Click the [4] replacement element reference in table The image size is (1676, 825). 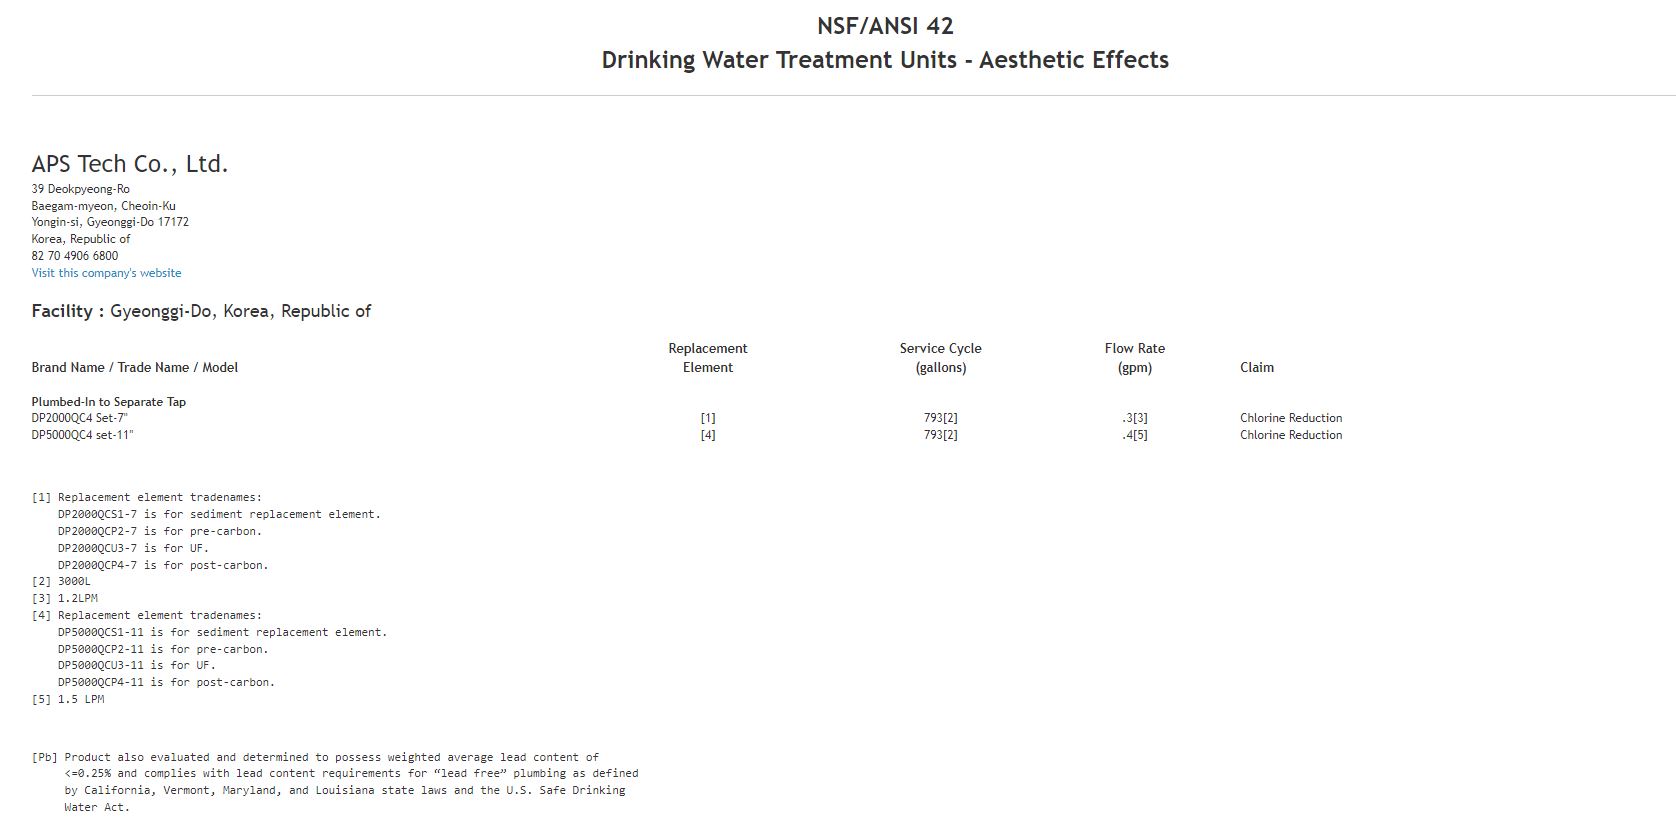click(708, 435)
